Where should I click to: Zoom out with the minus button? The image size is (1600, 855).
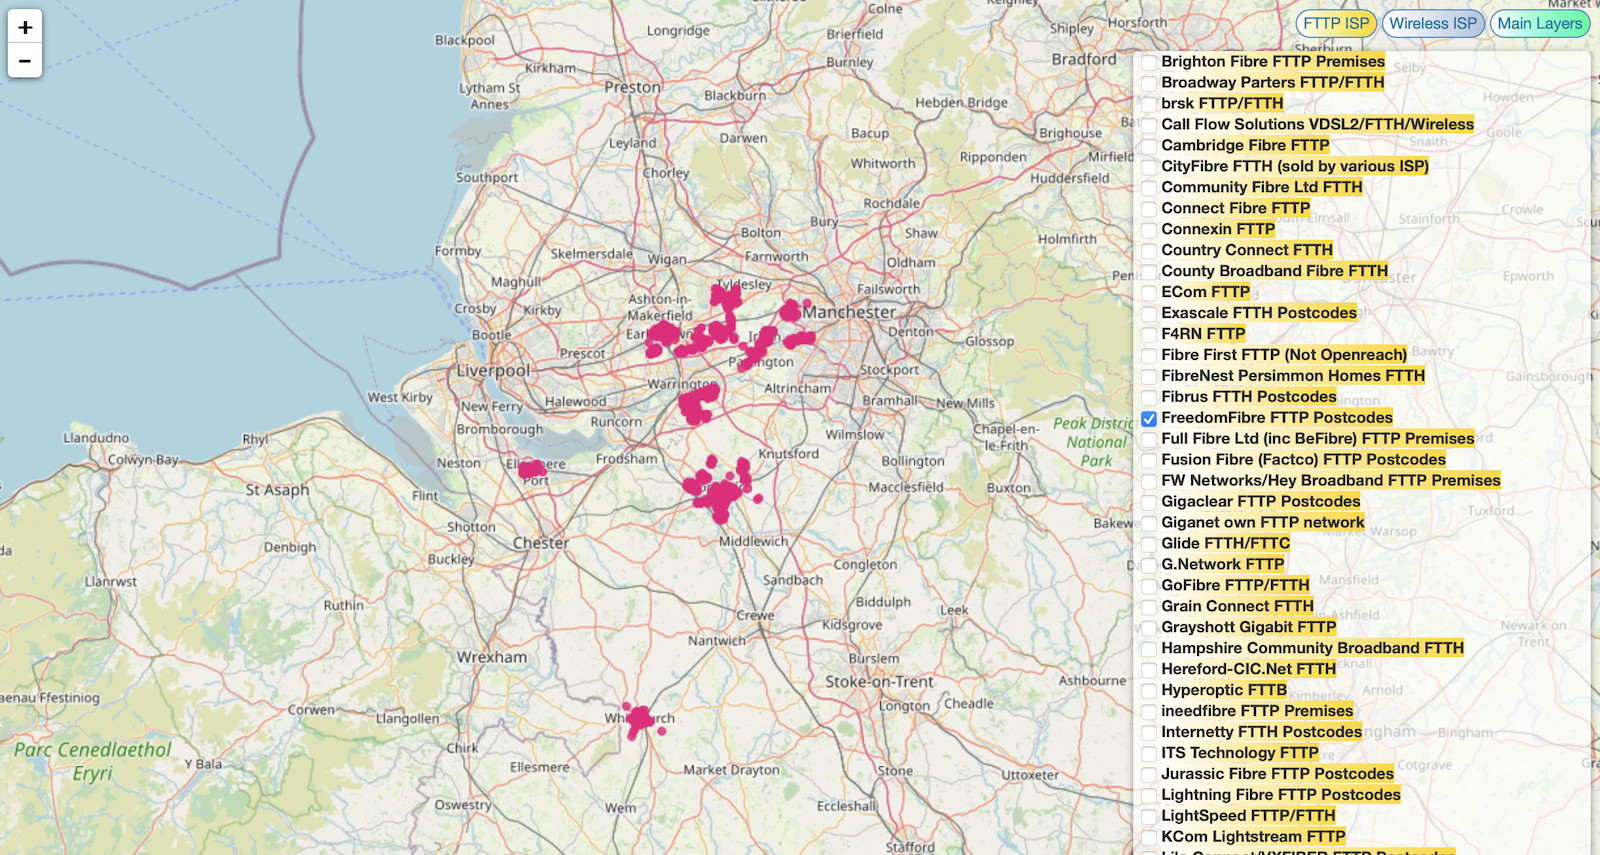coord(25,61)
